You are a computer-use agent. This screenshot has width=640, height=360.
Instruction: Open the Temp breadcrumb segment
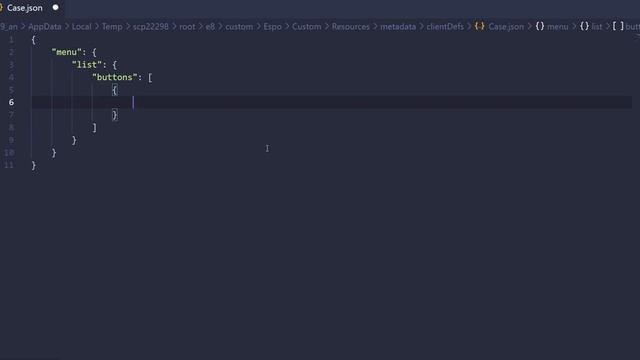[112, 27]
